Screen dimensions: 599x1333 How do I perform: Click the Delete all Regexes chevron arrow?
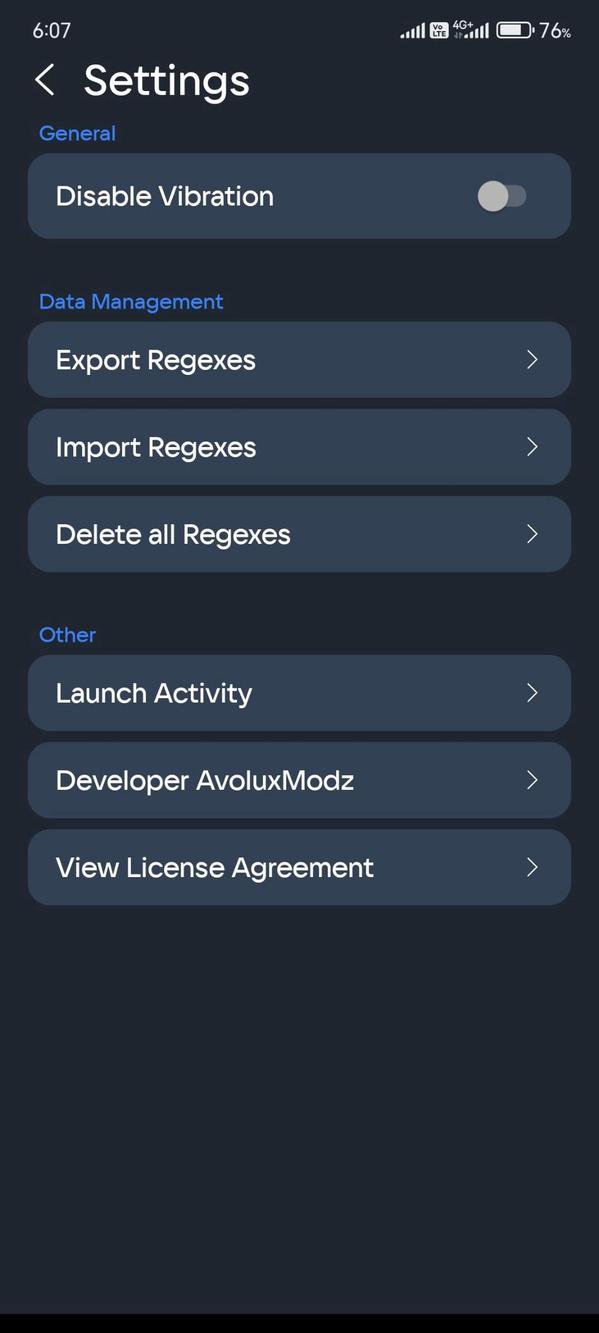[531, 534]
